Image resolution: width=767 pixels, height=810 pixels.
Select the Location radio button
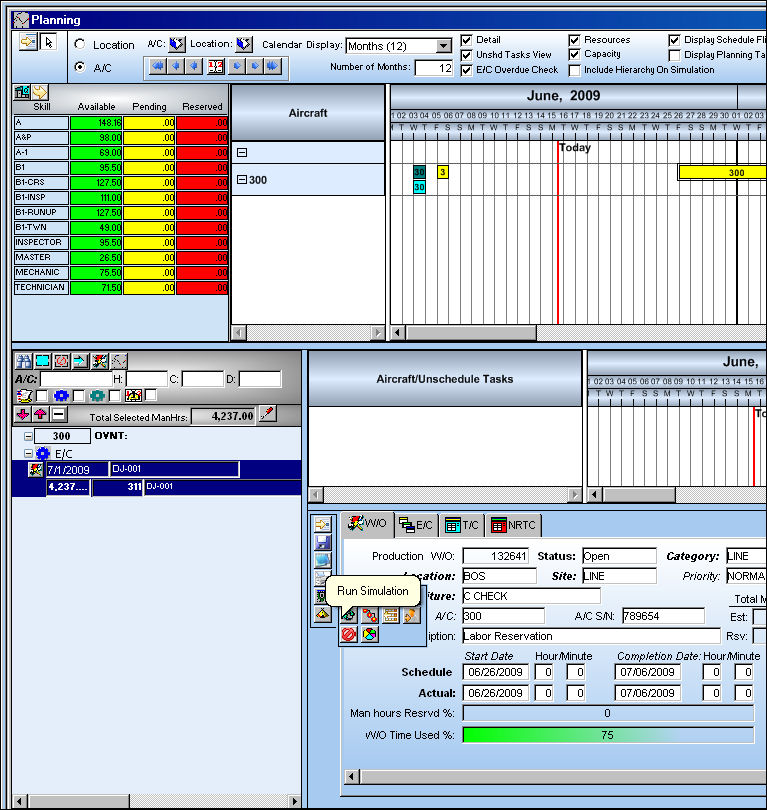point(80,44)
